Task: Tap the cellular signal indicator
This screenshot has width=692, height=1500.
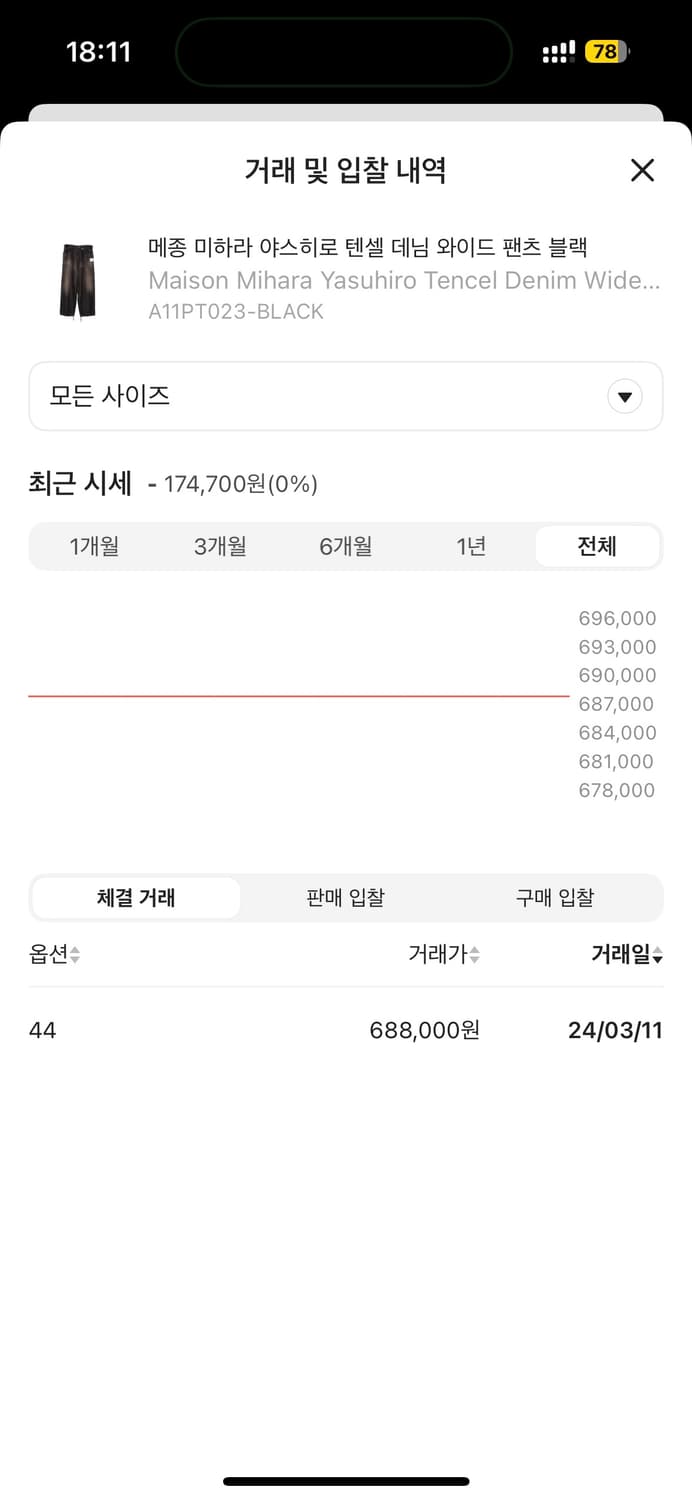Action: pos(557,50)
